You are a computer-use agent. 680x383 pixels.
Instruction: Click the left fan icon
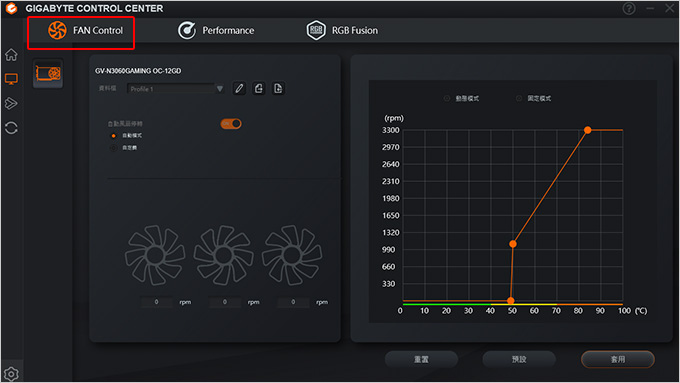[155, 255]
